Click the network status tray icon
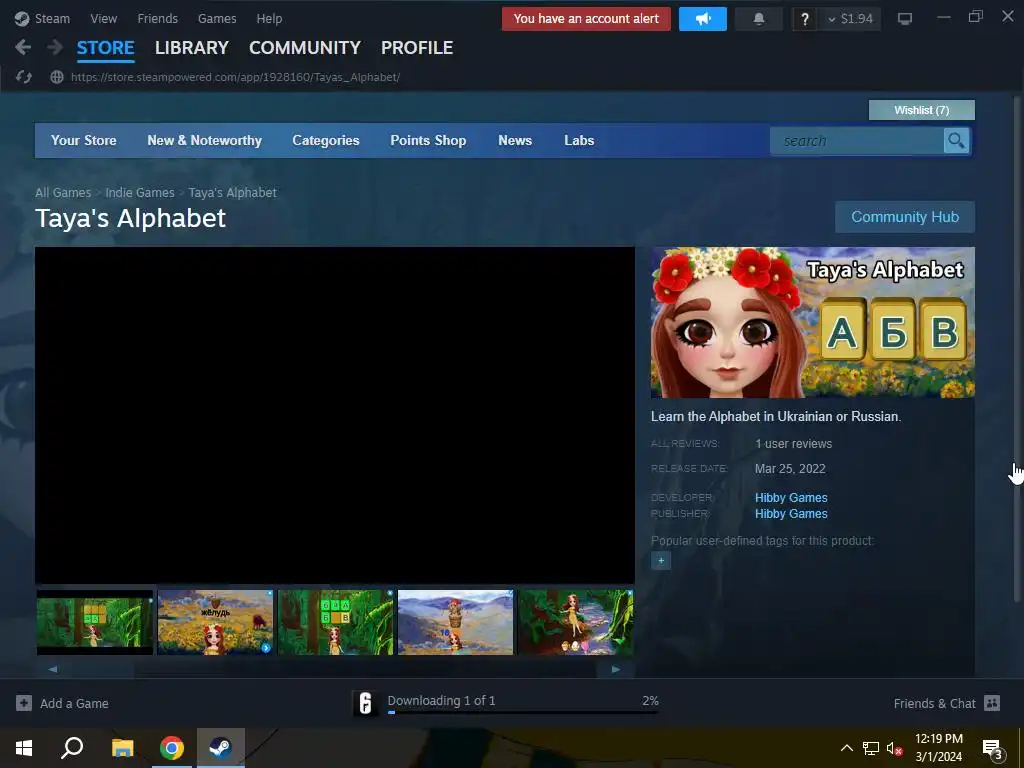 click(871, 748)
